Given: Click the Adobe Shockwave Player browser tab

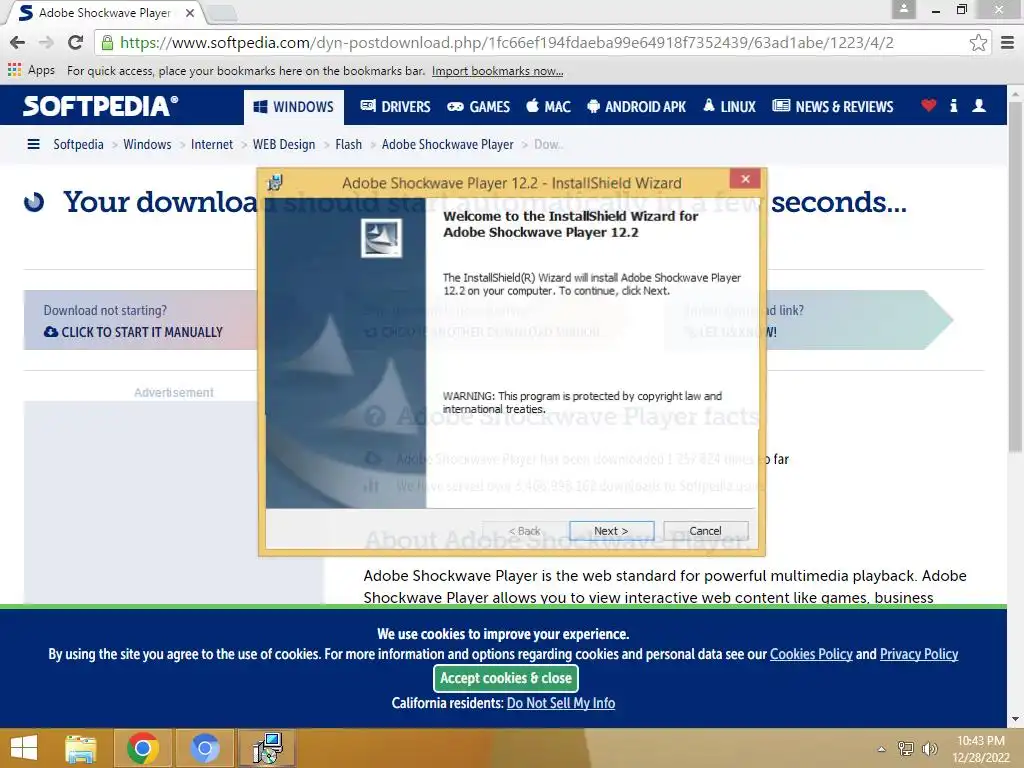Looking at the screenshot, I should coord(104,12).
